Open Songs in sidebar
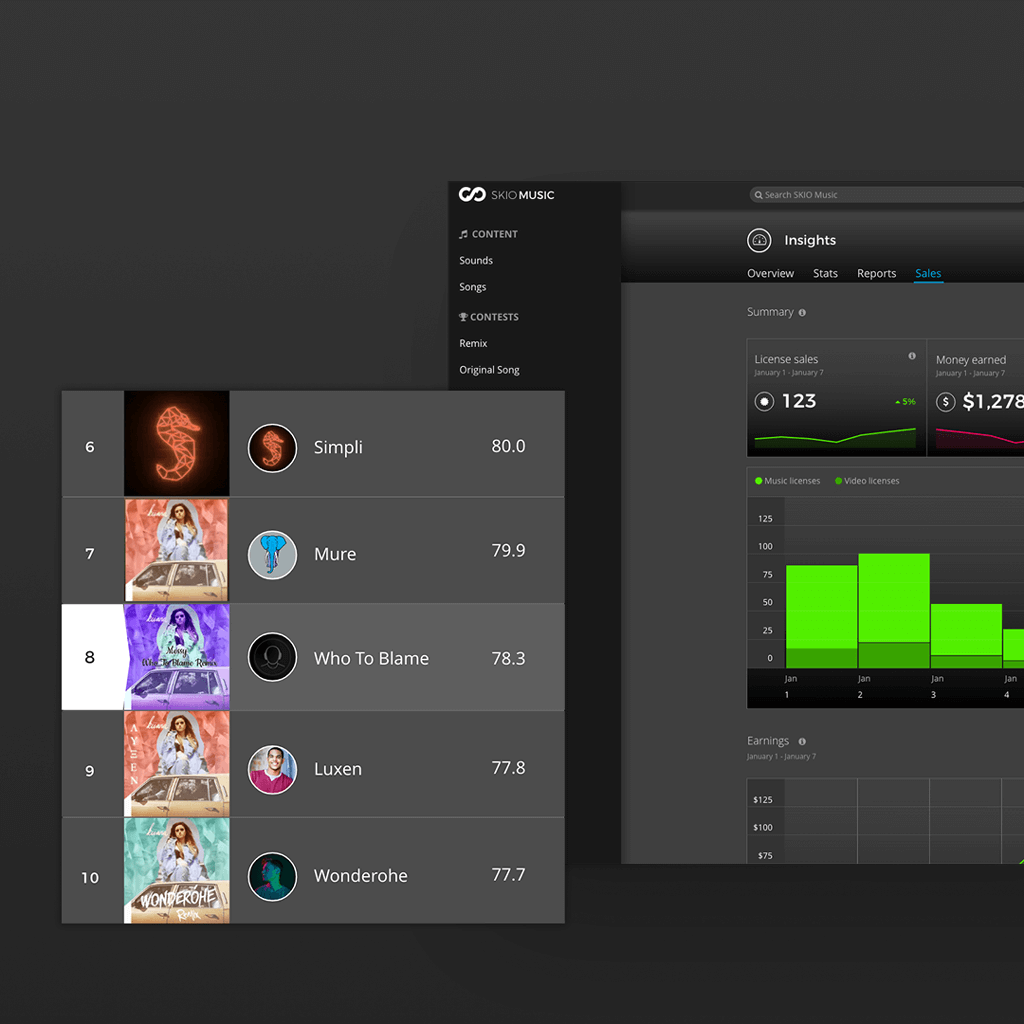Screen dimensions: 1024x1024 (472, 287)
